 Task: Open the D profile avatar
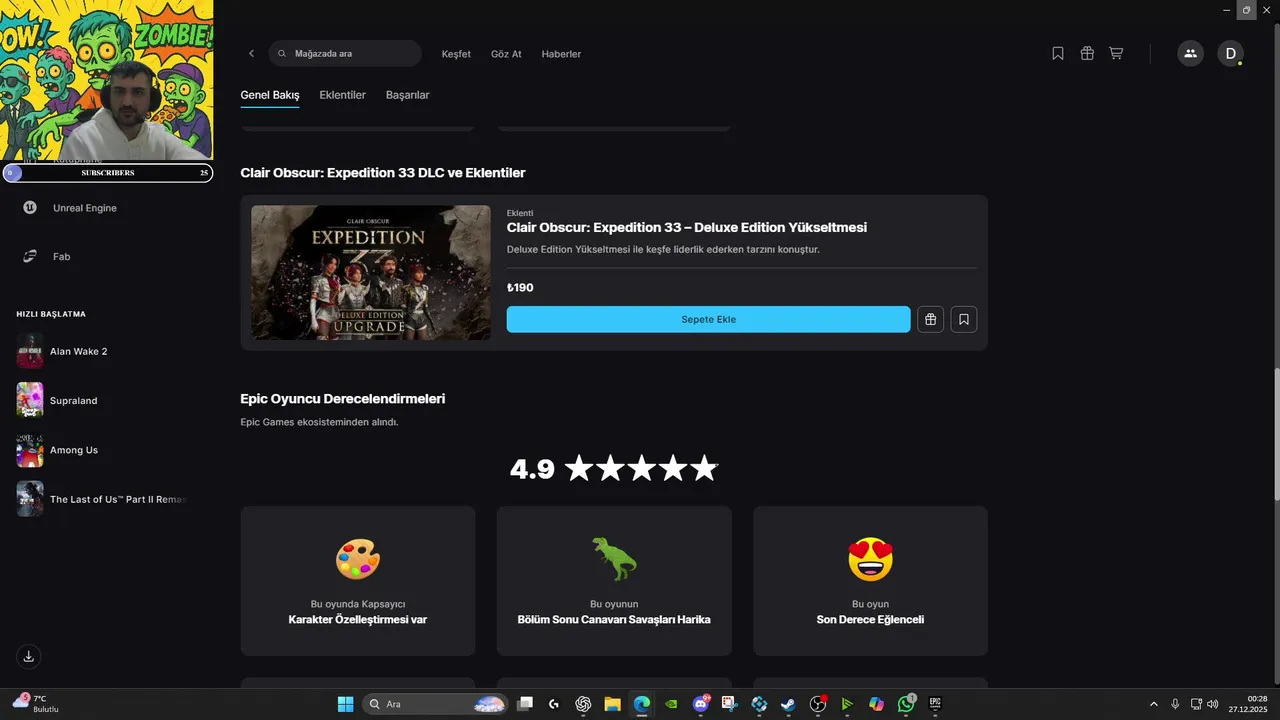(x=1230, y=54)
